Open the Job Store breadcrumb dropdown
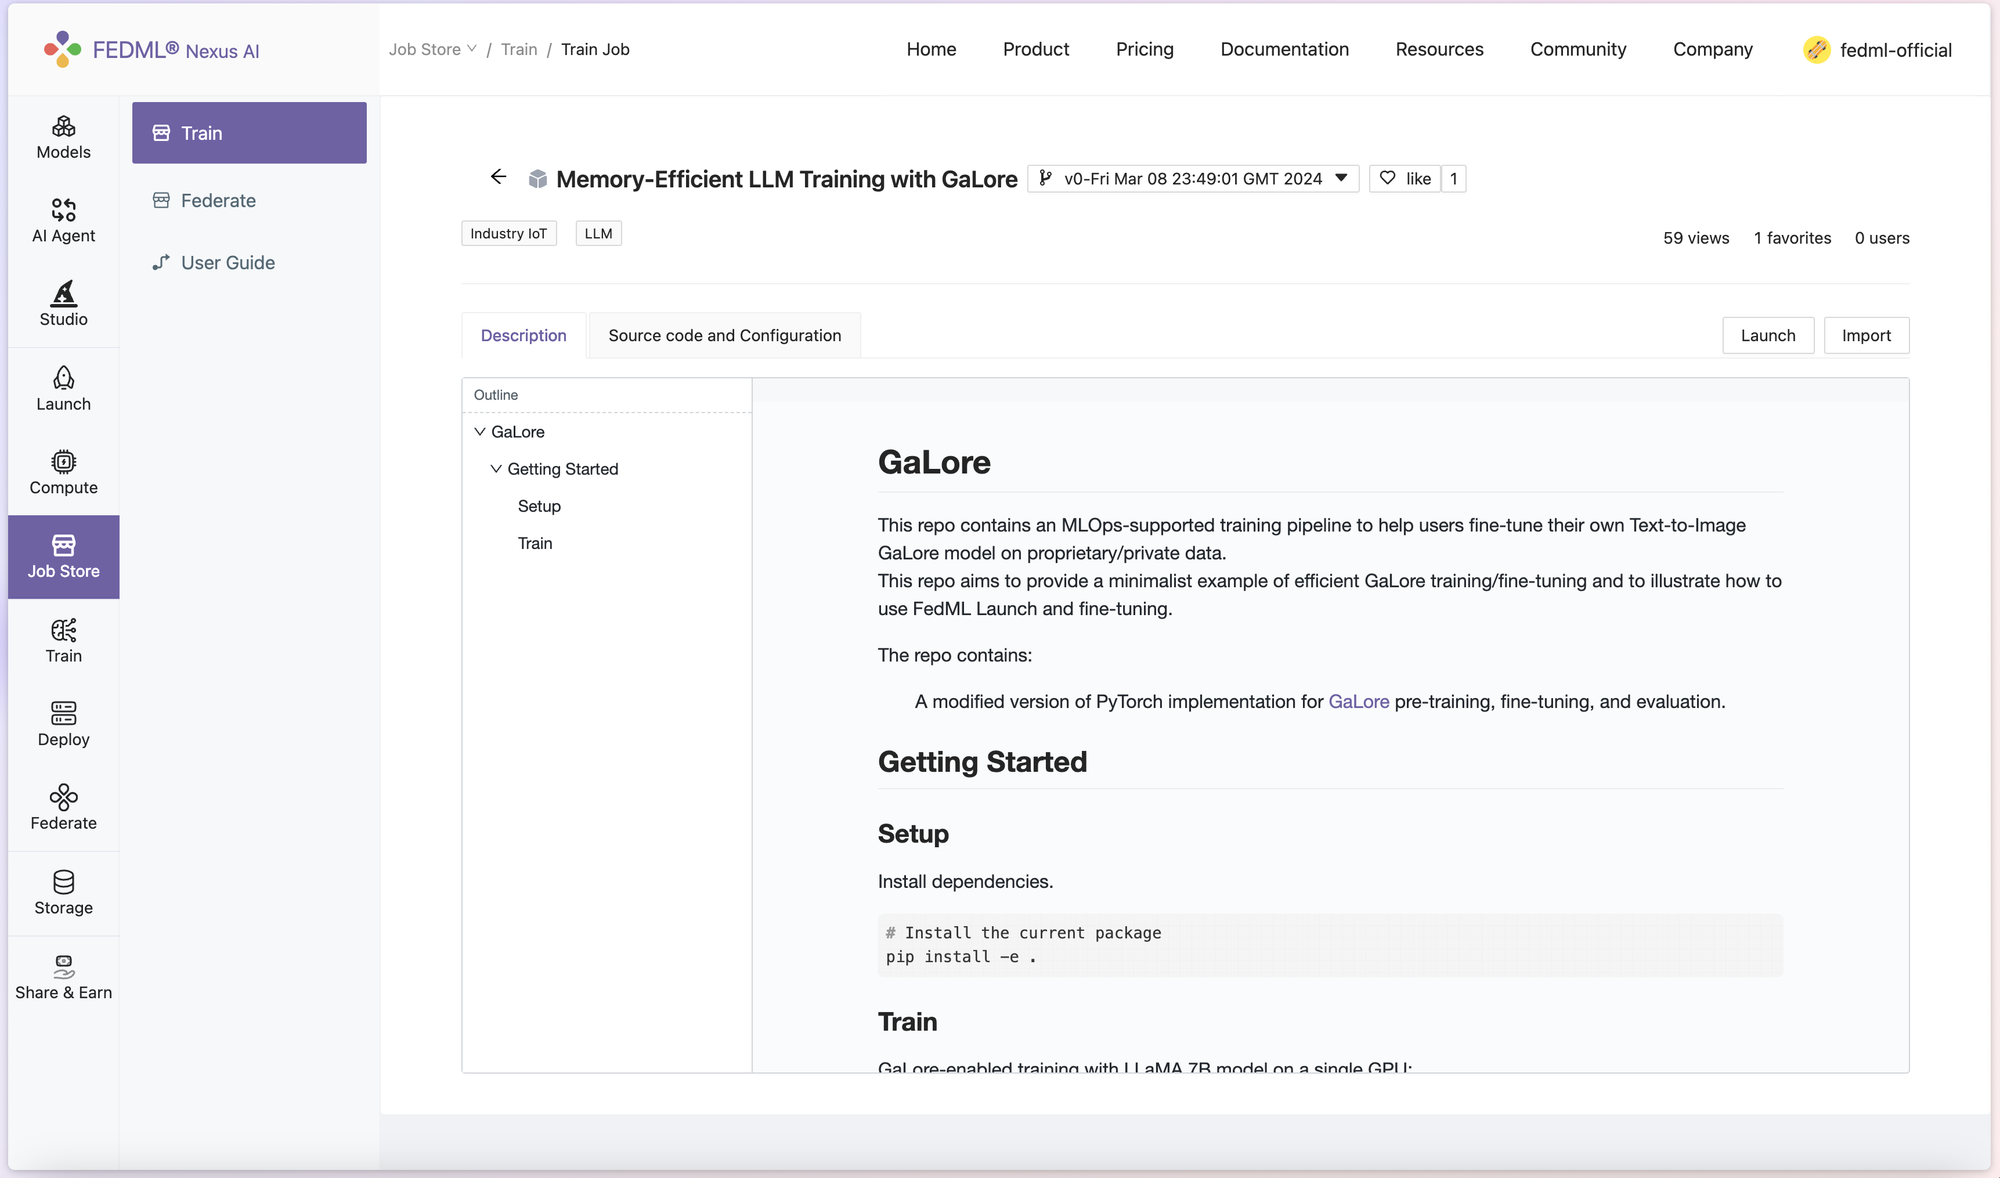 pos(432,49)
